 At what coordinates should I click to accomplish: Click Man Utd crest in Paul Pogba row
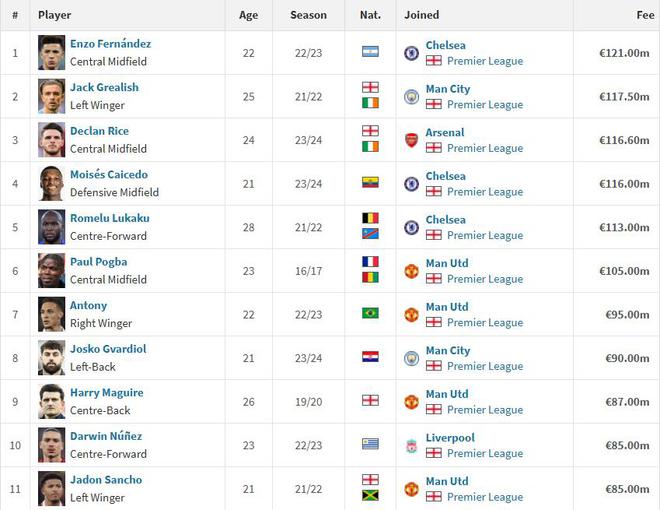[x=411, y=271]
